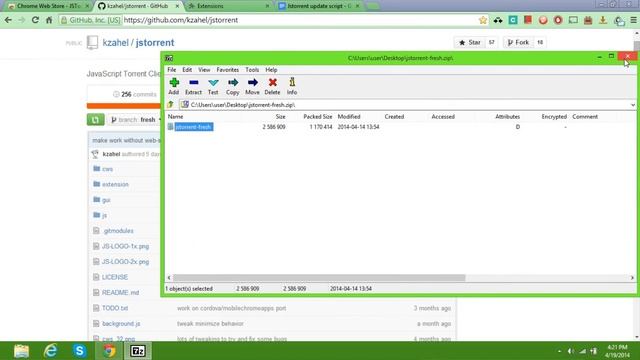Image resolution: width=640 pixels, height=360 pixels.
Task: Open JS-LOGO-2x.png file on GitHub
Action: click(x=125, y=262)
